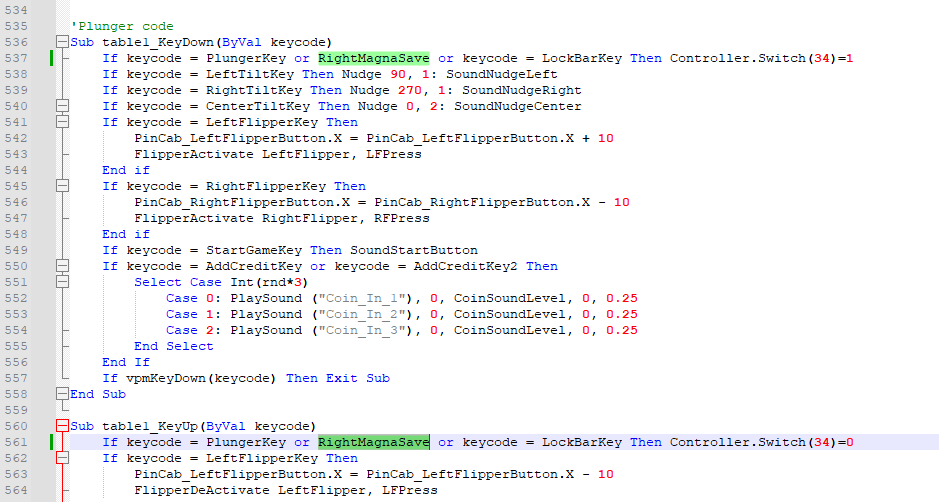This screenshot has height=502, width=939.
Task: Collapse the Sub table1_KeyDown fold at line 536
Action: pos(62,42)
